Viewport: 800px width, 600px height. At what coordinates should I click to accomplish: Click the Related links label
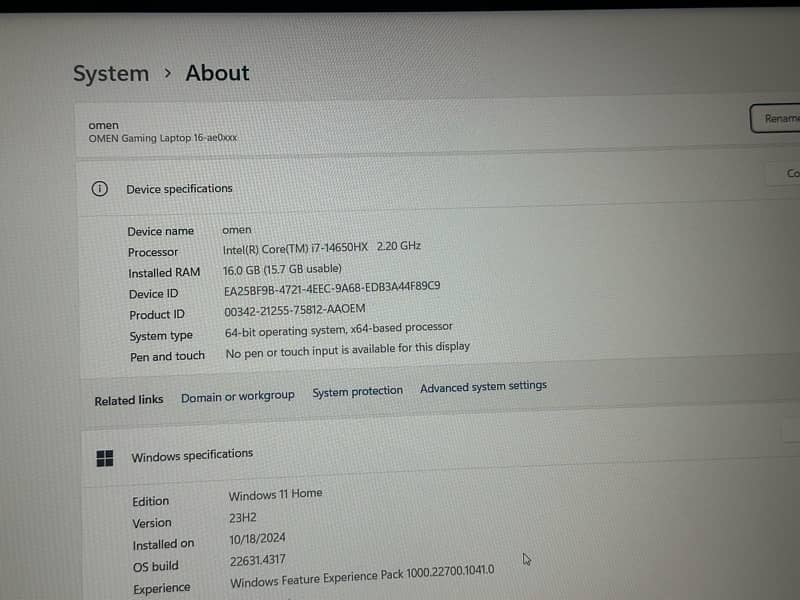point(128,400)
